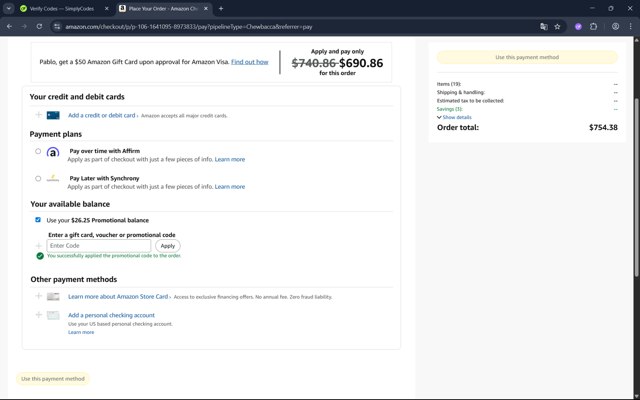Open the tab search dropdown arrow
This screenshot has height=400, width=640.
pyautogui.click(x=8, y=8)
